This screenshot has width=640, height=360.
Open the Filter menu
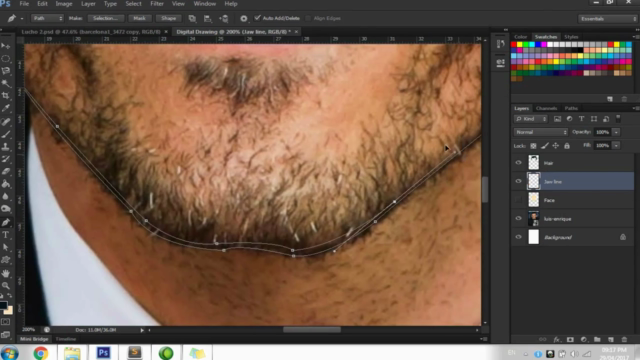click(x=157, y=4)
